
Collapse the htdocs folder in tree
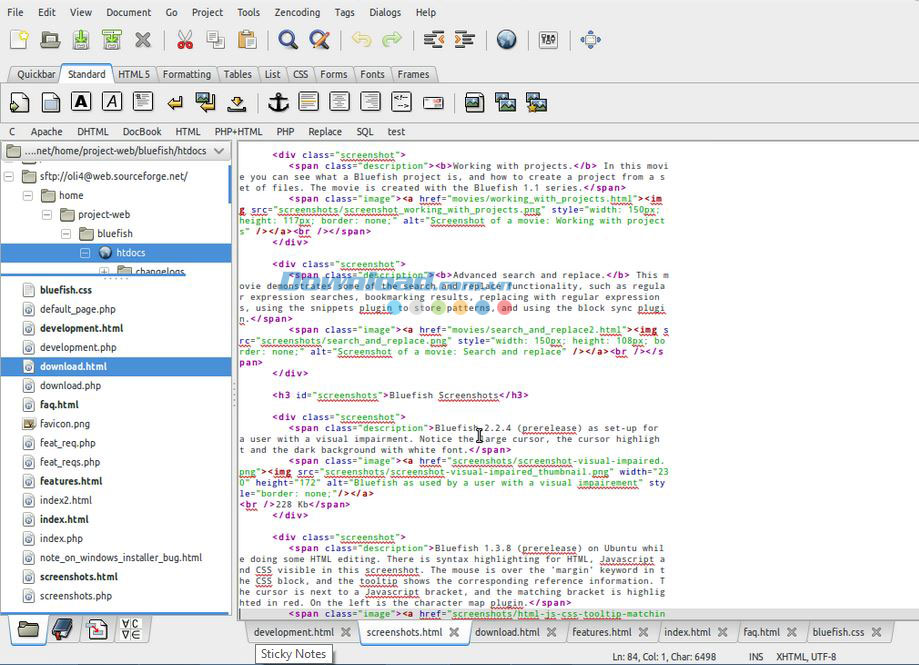(x=86, y=253)
